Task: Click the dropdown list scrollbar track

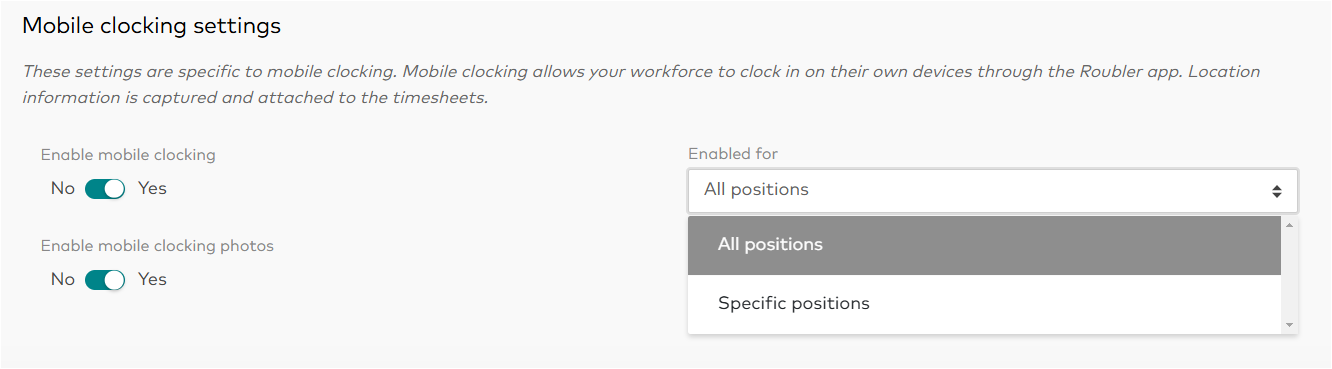Action: click(x=1289, y=275)
